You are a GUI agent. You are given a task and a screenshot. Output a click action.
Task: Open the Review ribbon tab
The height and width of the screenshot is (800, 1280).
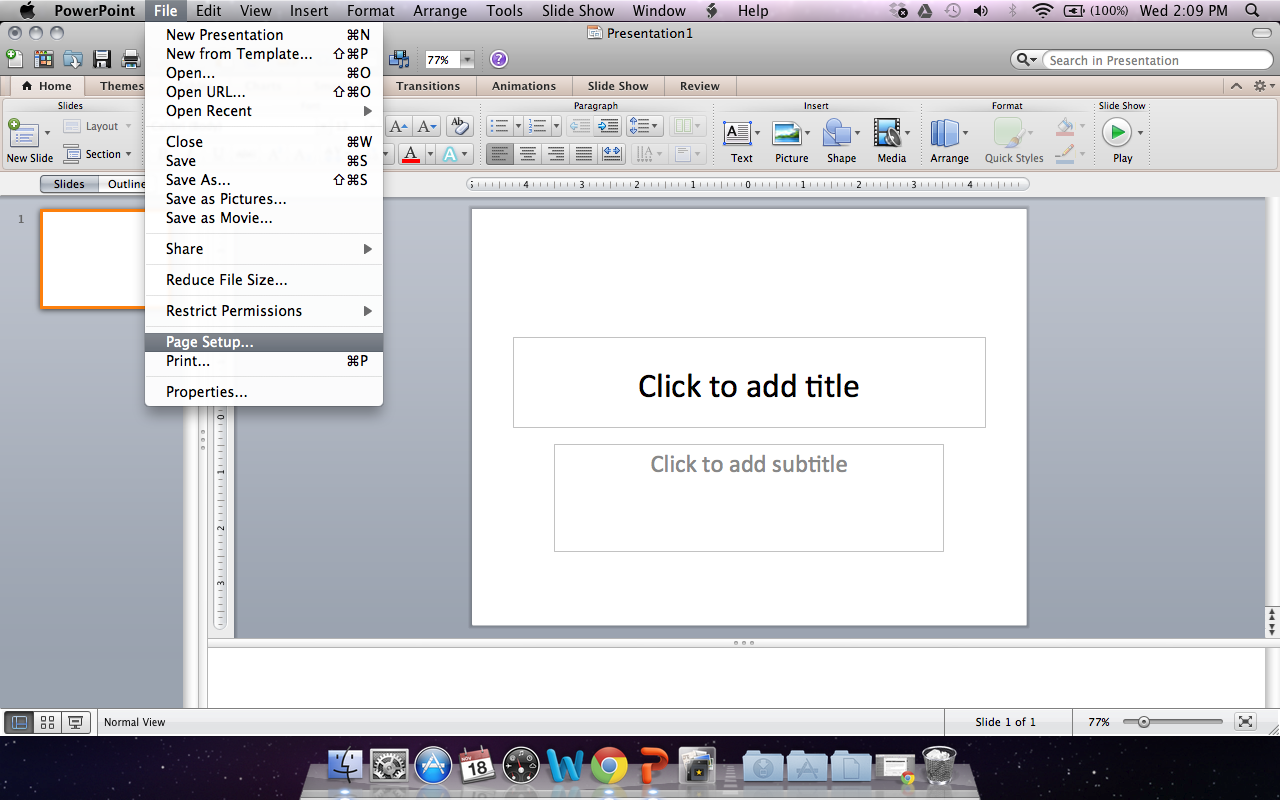[700, 86]
